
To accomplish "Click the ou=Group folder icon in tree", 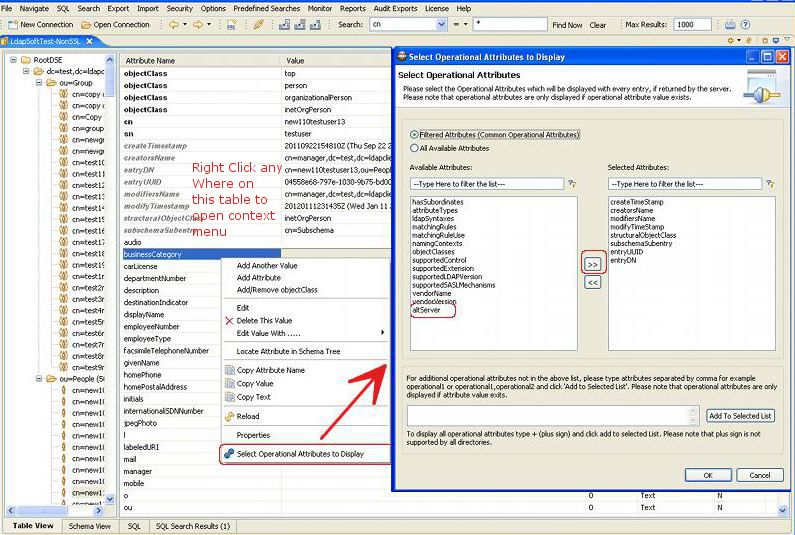I will tap(51, 83).
